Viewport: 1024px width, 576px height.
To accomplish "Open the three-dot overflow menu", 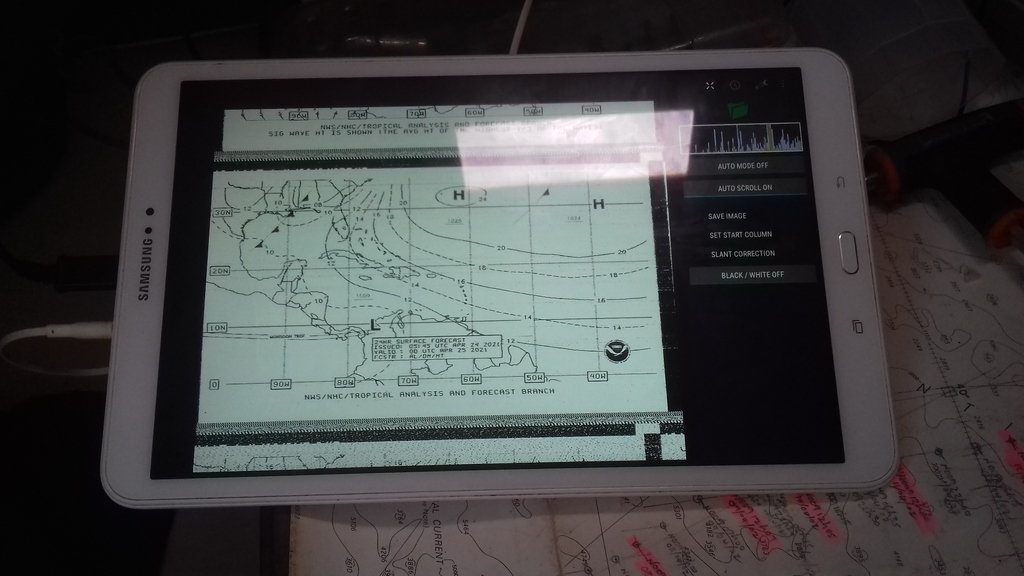I will tap(782, 84).
